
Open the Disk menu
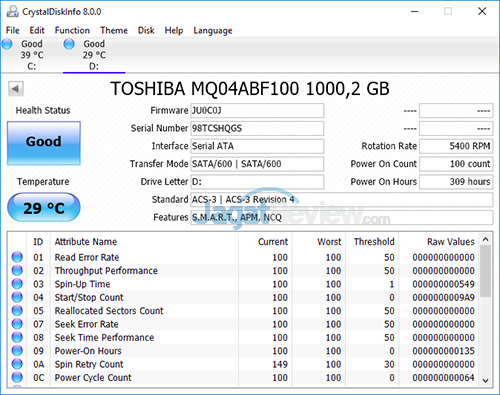pos(146,30)
